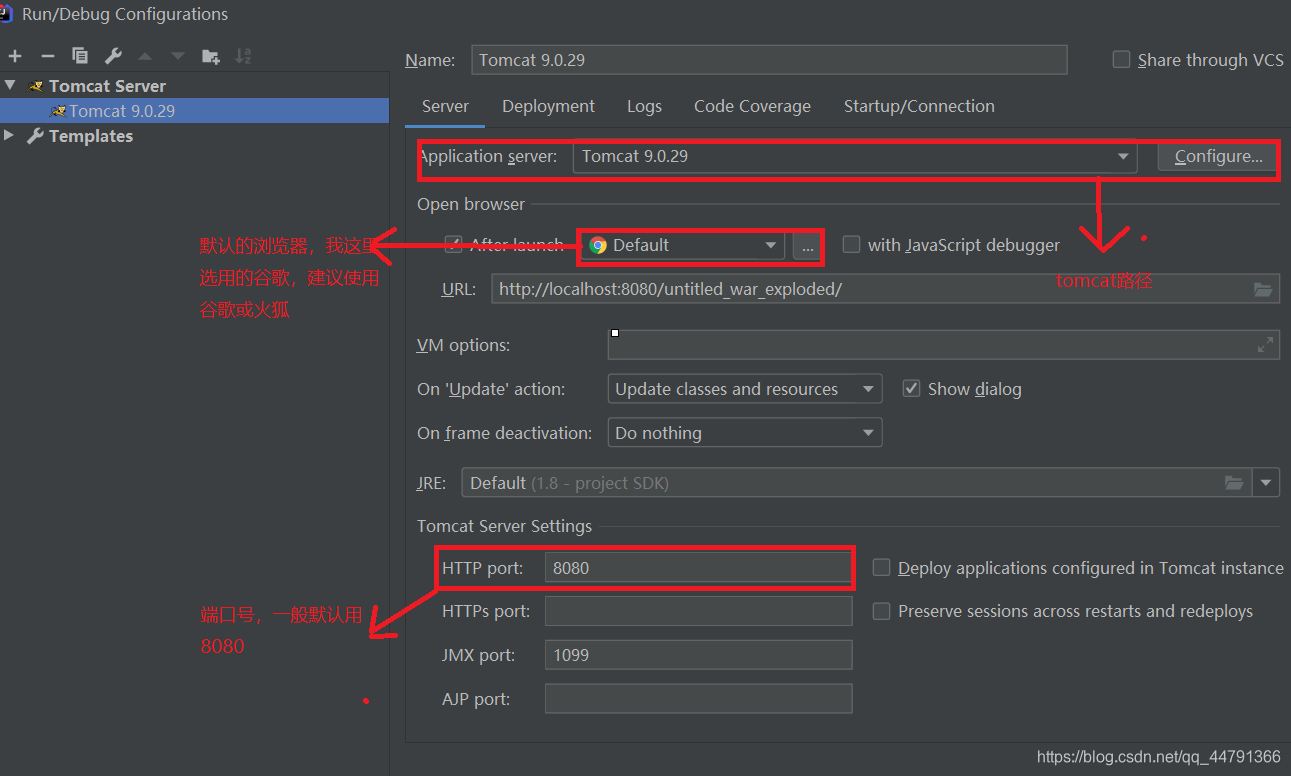Sort configurations alphabetically
Image resolution: width=1291 pixels, height=776 pixels.
243,56
